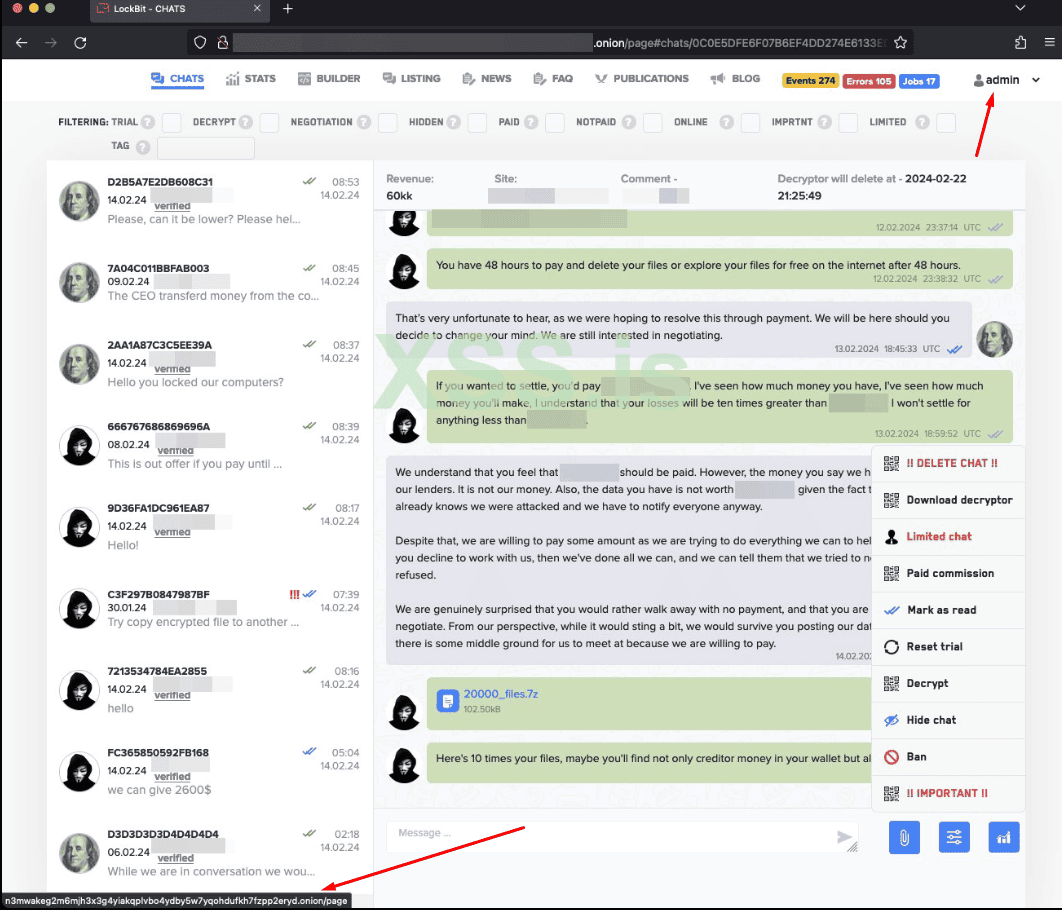1062x910 pixels.
Task: Bookmark this page with star icon
Action: point(900,43)
